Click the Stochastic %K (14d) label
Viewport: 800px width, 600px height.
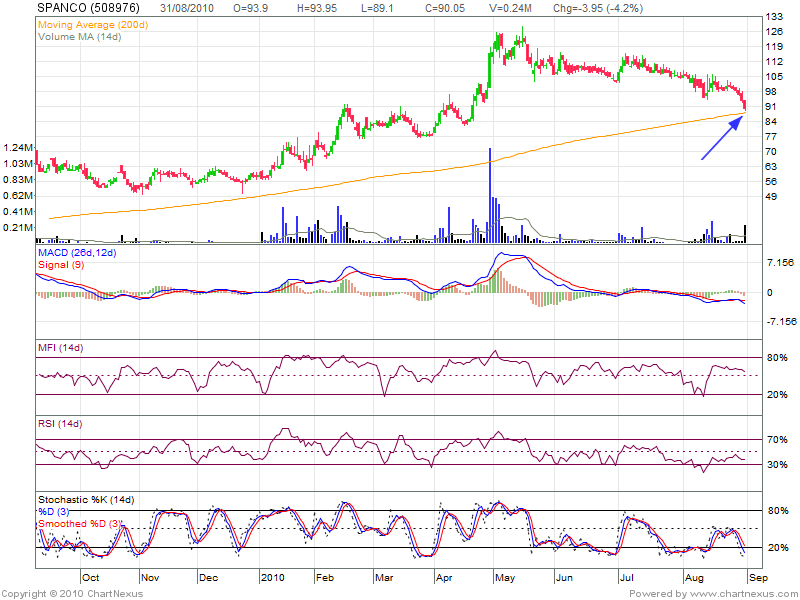coord(85,499)
